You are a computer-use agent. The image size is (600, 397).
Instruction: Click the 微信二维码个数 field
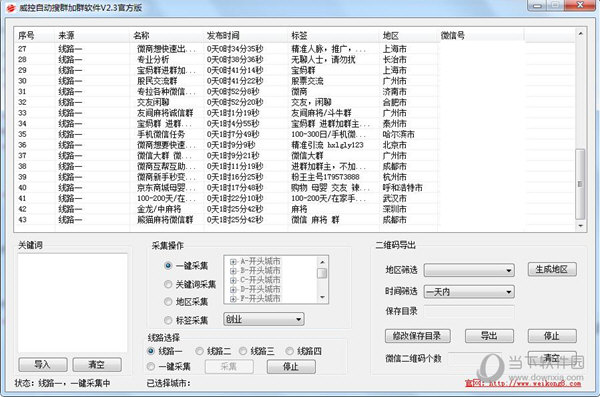[x=474, y=359]
